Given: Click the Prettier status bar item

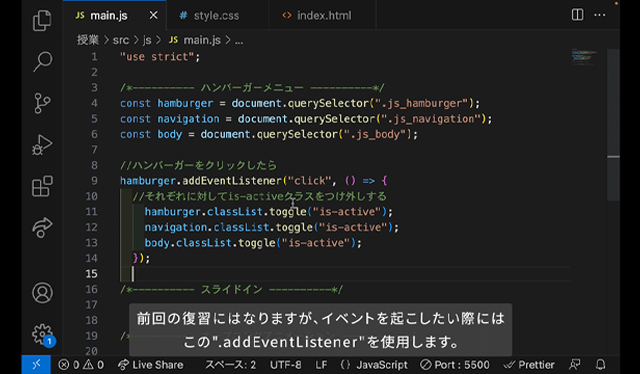Looking at the screenshot, I should tap(529, 365).
